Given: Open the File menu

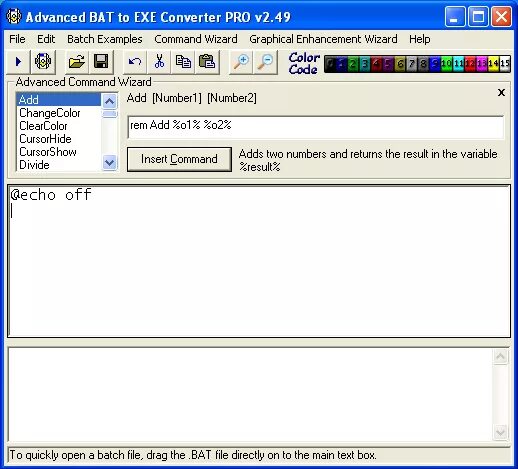Looking at the screenshot, I should [x=17, y=39].
